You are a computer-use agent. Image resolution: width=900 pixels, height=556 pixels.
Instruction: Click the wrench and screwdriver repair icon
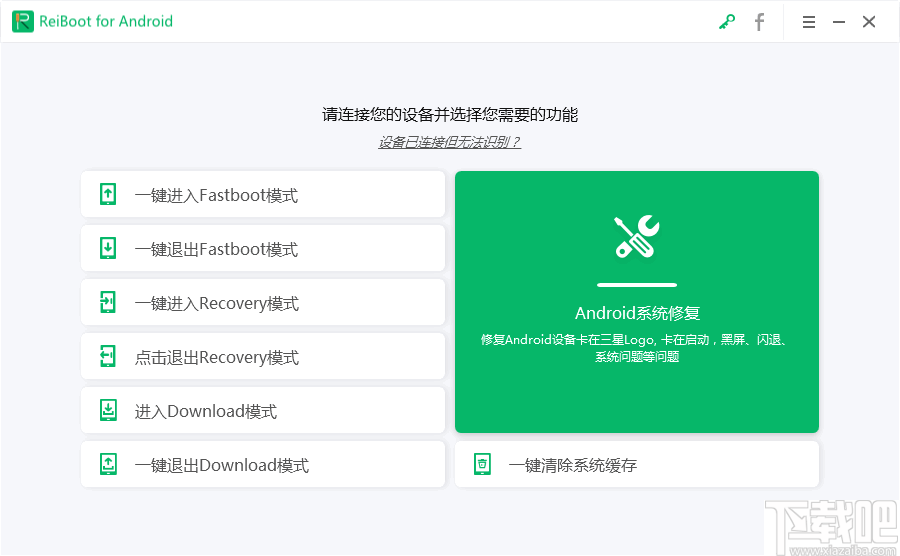637,236
